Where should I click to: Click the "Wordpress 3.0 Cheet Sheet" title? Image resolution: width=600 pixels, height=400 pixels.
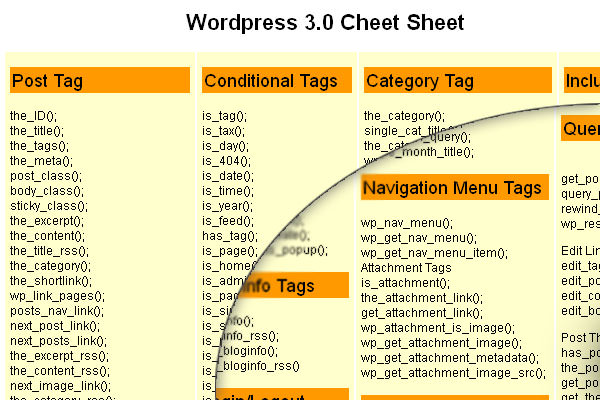coord(325,22)
